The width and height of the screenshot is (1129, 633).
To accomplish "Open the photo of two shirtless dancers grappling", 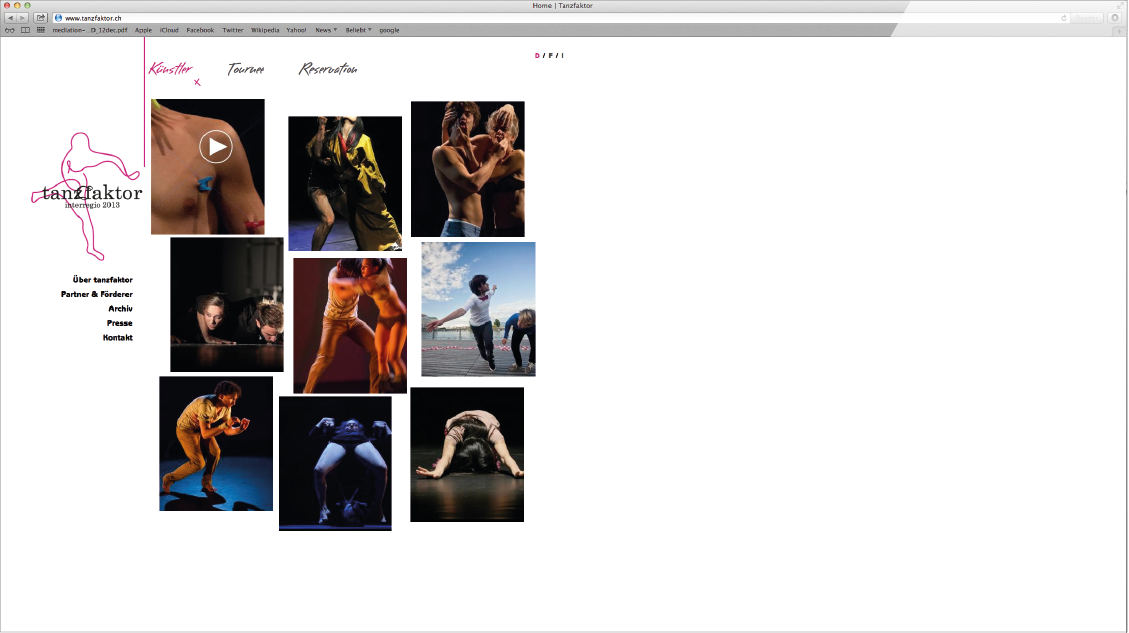I will 468,169.
